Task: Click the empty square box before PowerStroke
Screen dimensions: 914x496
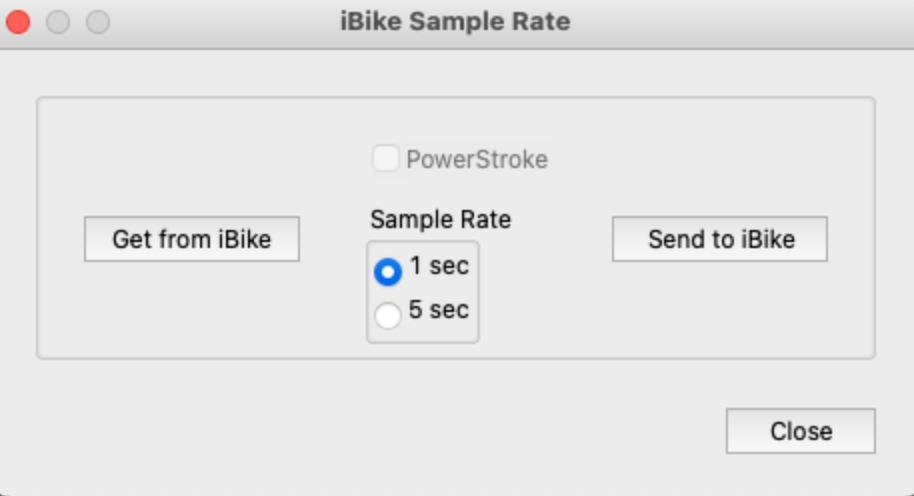Action: point(386,159)
